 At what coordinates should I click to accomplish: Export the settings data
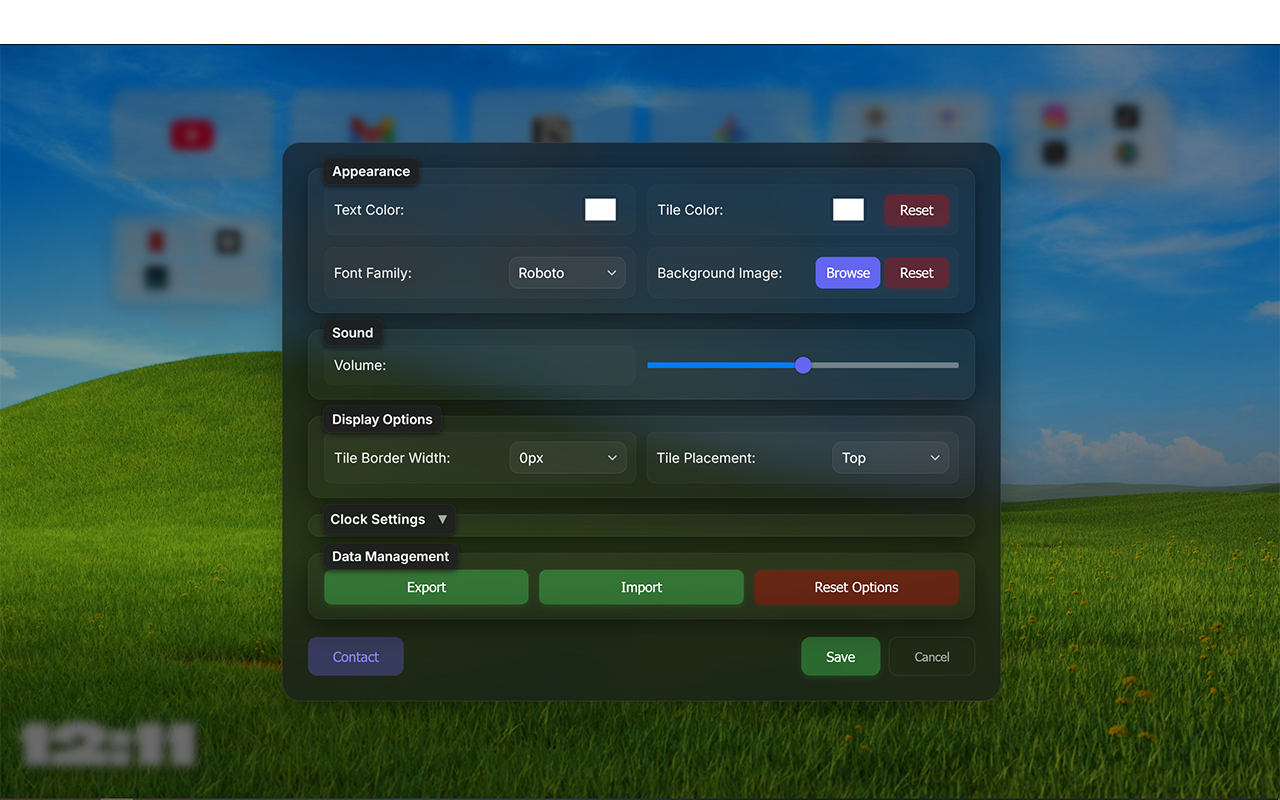(426, 587)
